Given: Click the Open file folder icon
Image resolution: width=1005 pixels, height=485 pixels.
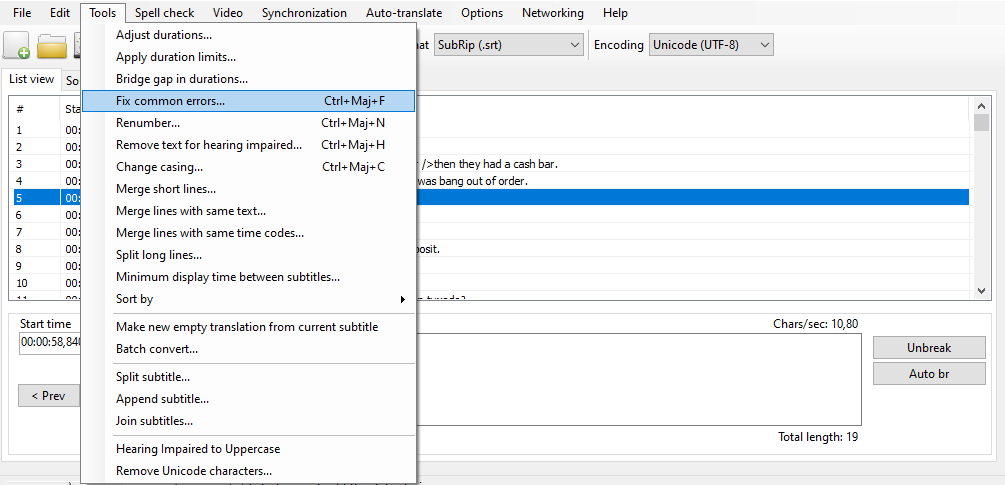Looking at the screenshot, I should click(x=52, y=46).
